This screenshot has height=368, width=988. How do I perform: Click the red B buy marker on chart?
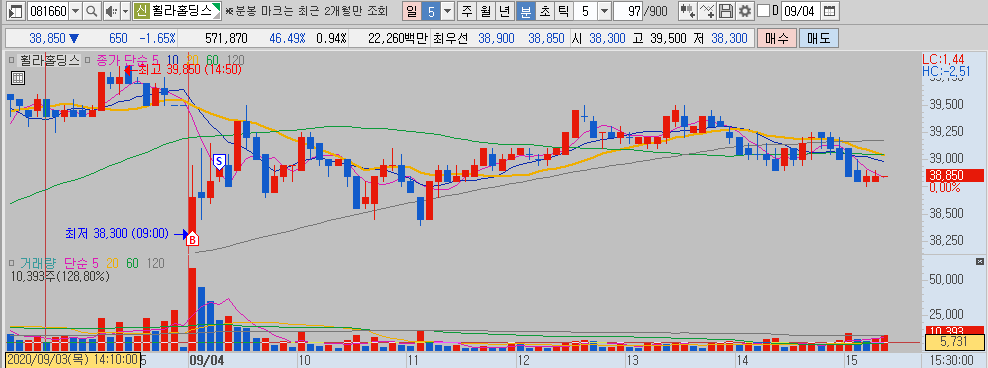point(193,238)
